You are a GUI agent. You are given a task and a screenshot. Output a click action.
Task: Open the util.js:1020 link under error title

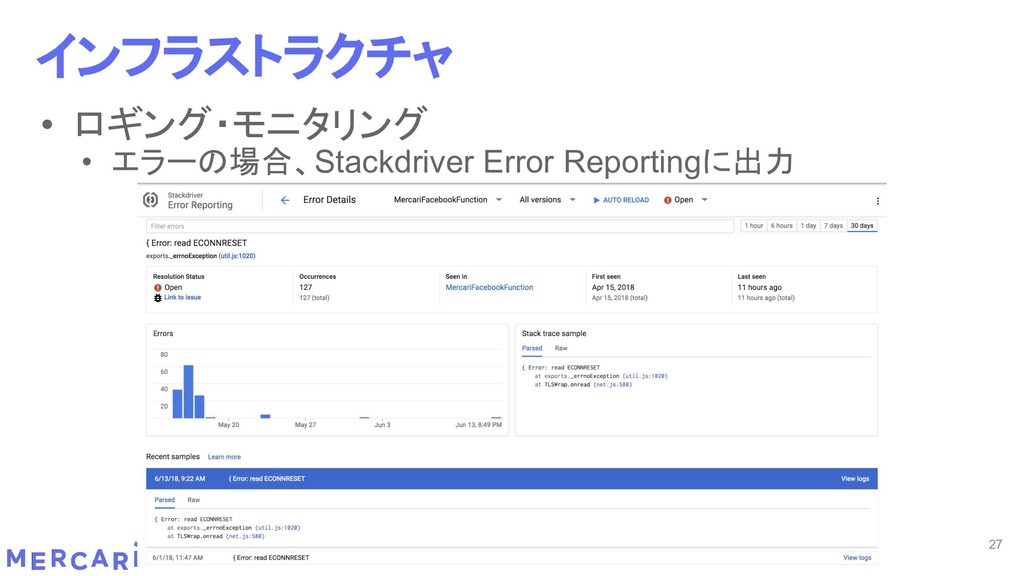tap(237, 256)
